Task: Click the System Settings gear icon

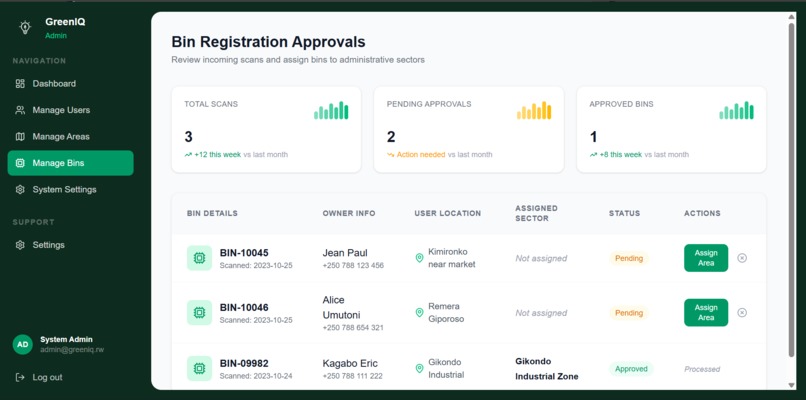Action: (20, 189)
